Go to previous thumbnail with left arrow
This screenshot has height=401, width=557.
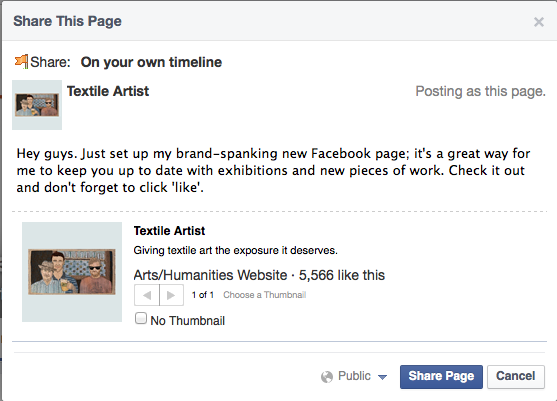click(x=147, y=295)
